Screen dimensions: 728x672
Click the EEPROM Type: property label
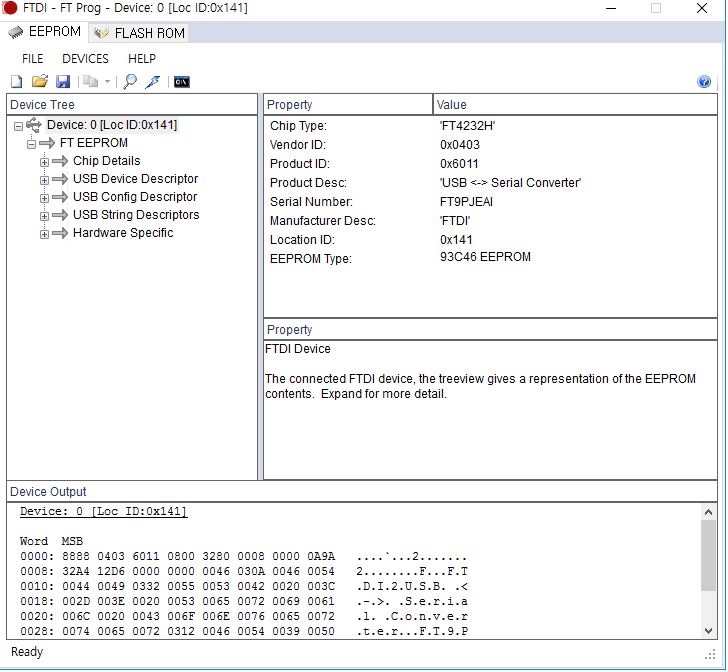tap(311, 259)
